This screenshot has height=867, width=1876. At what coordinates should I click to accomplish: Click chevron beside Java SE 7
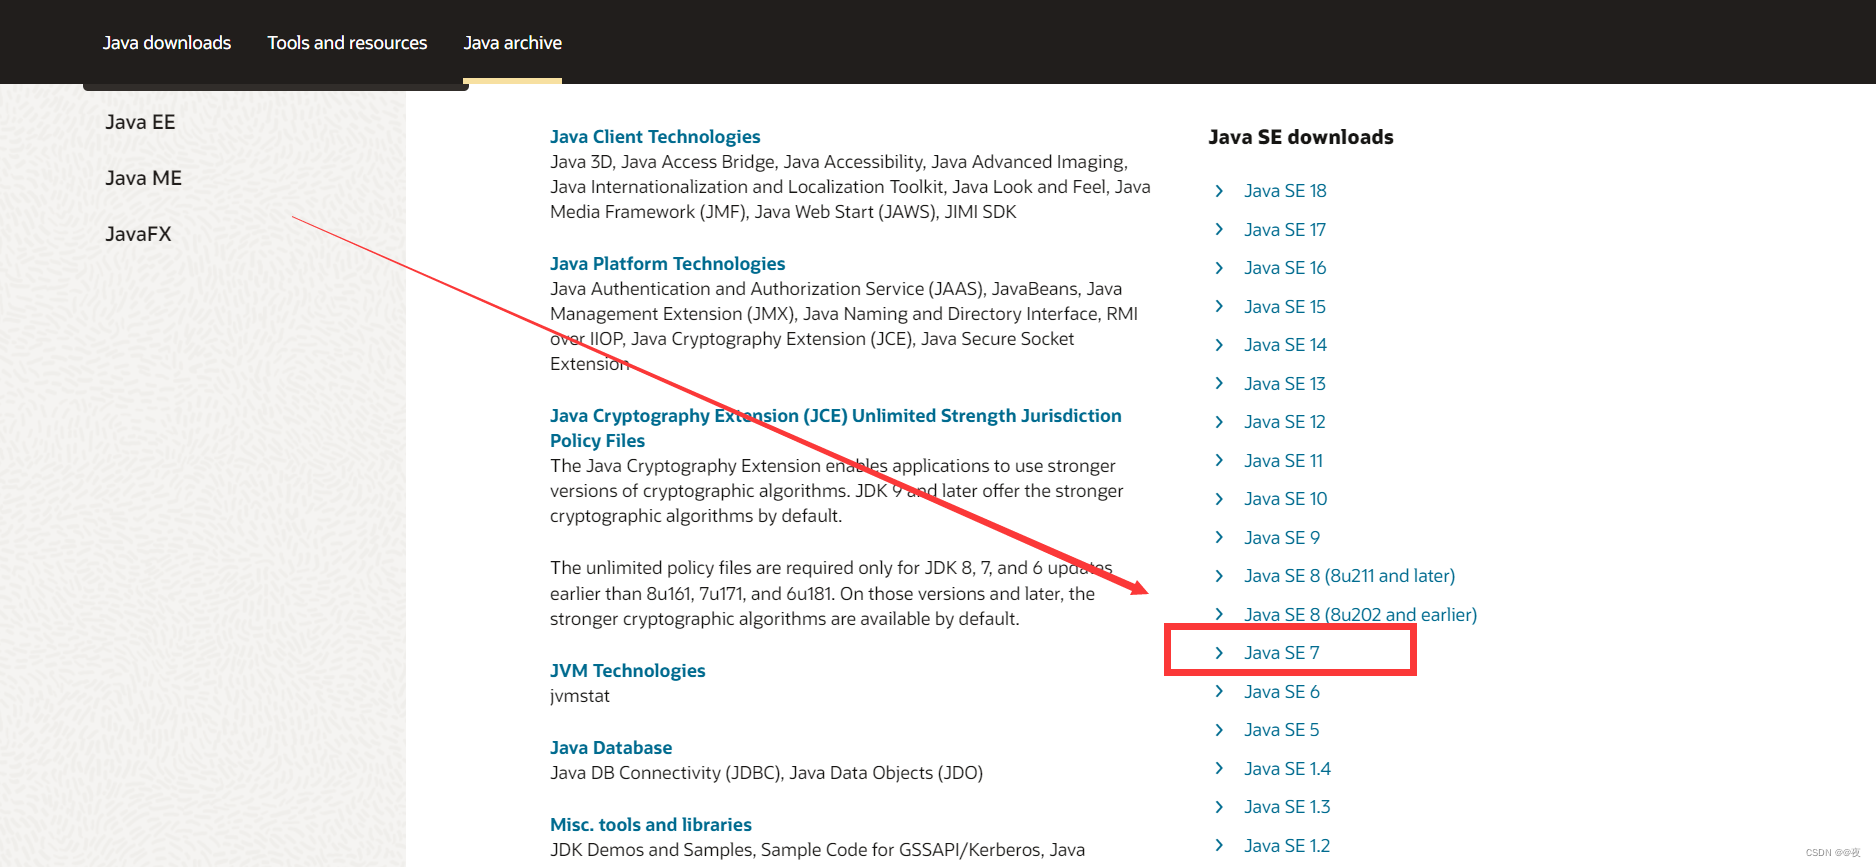point(1219,653)
